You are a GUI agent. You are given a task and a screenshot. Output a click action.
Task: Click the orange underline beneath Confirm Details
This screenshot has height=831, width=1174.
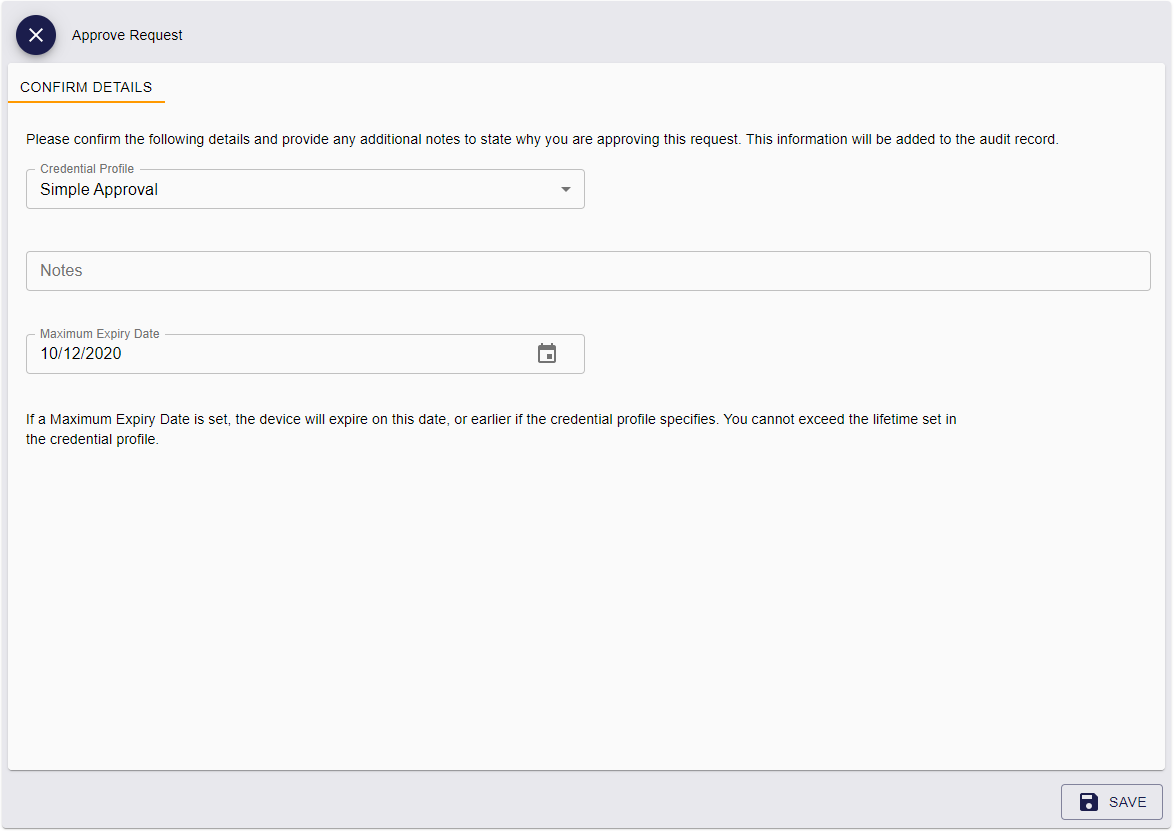pos(86,101)
